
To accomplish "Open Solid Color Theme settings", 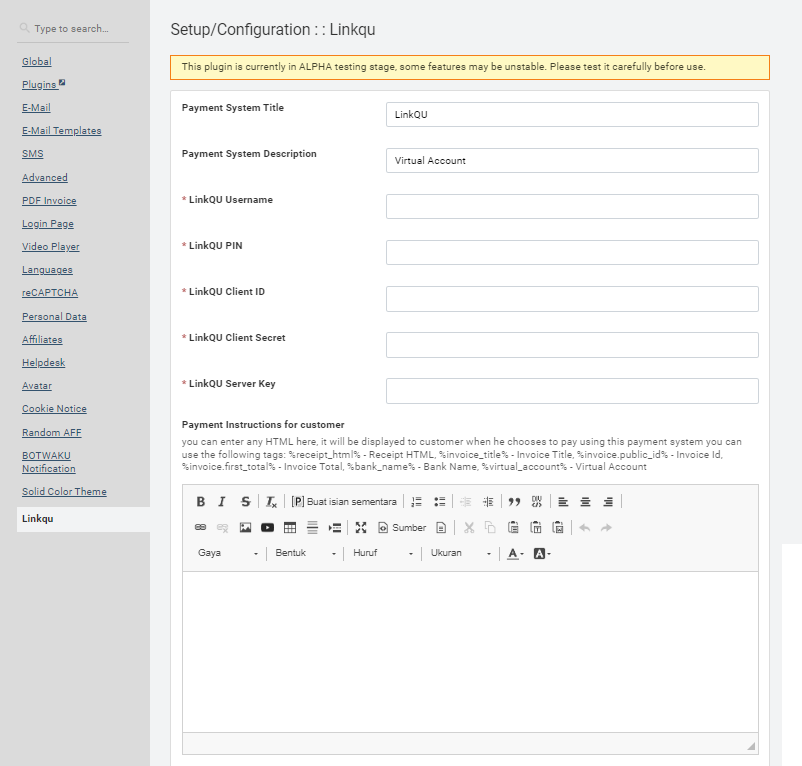I will pos(64,491).
